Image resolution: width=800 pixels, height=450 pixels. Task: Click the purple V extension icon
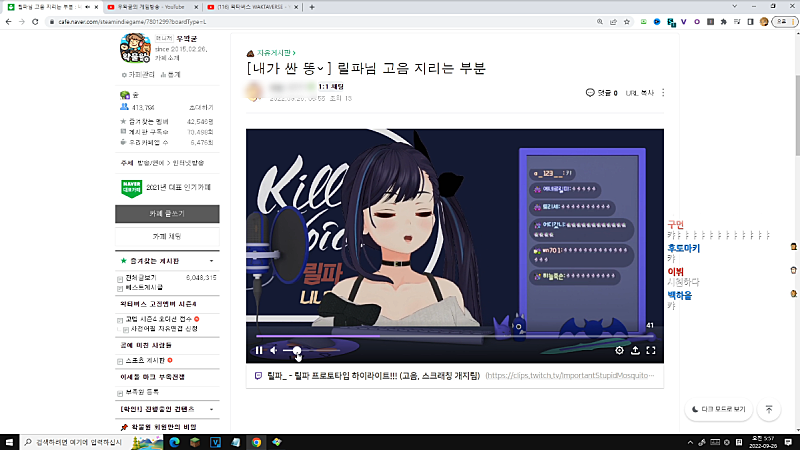[684, 22]
